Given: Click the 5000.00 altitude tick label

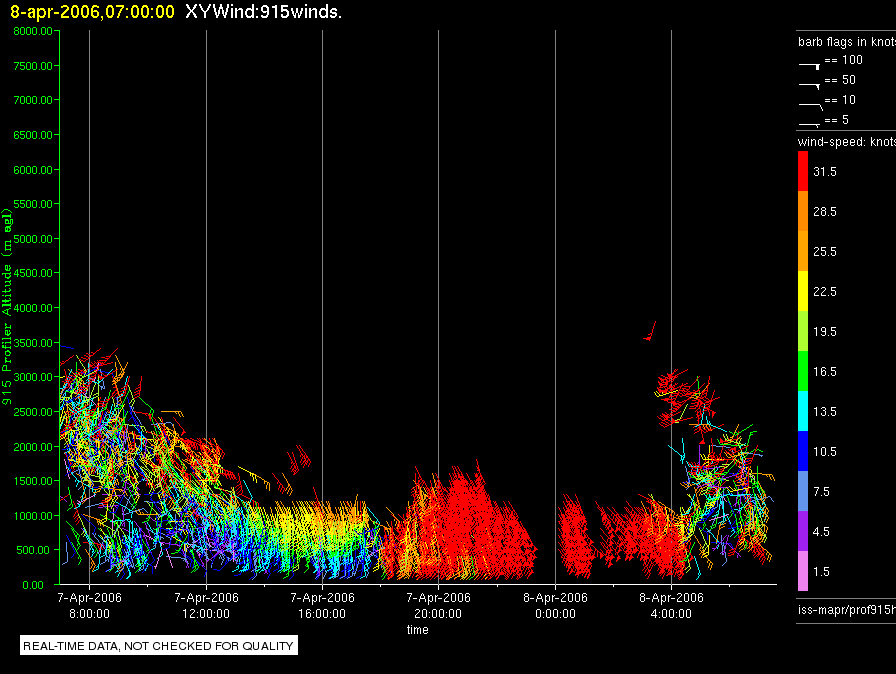Looking at the screenshot, I should 33,239.
